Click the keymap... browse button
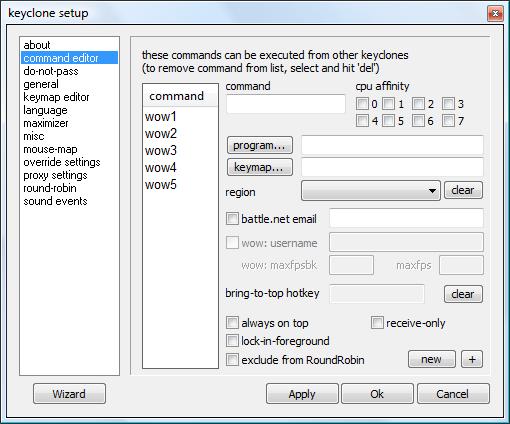The image size is (510, 424). (260, 167)
